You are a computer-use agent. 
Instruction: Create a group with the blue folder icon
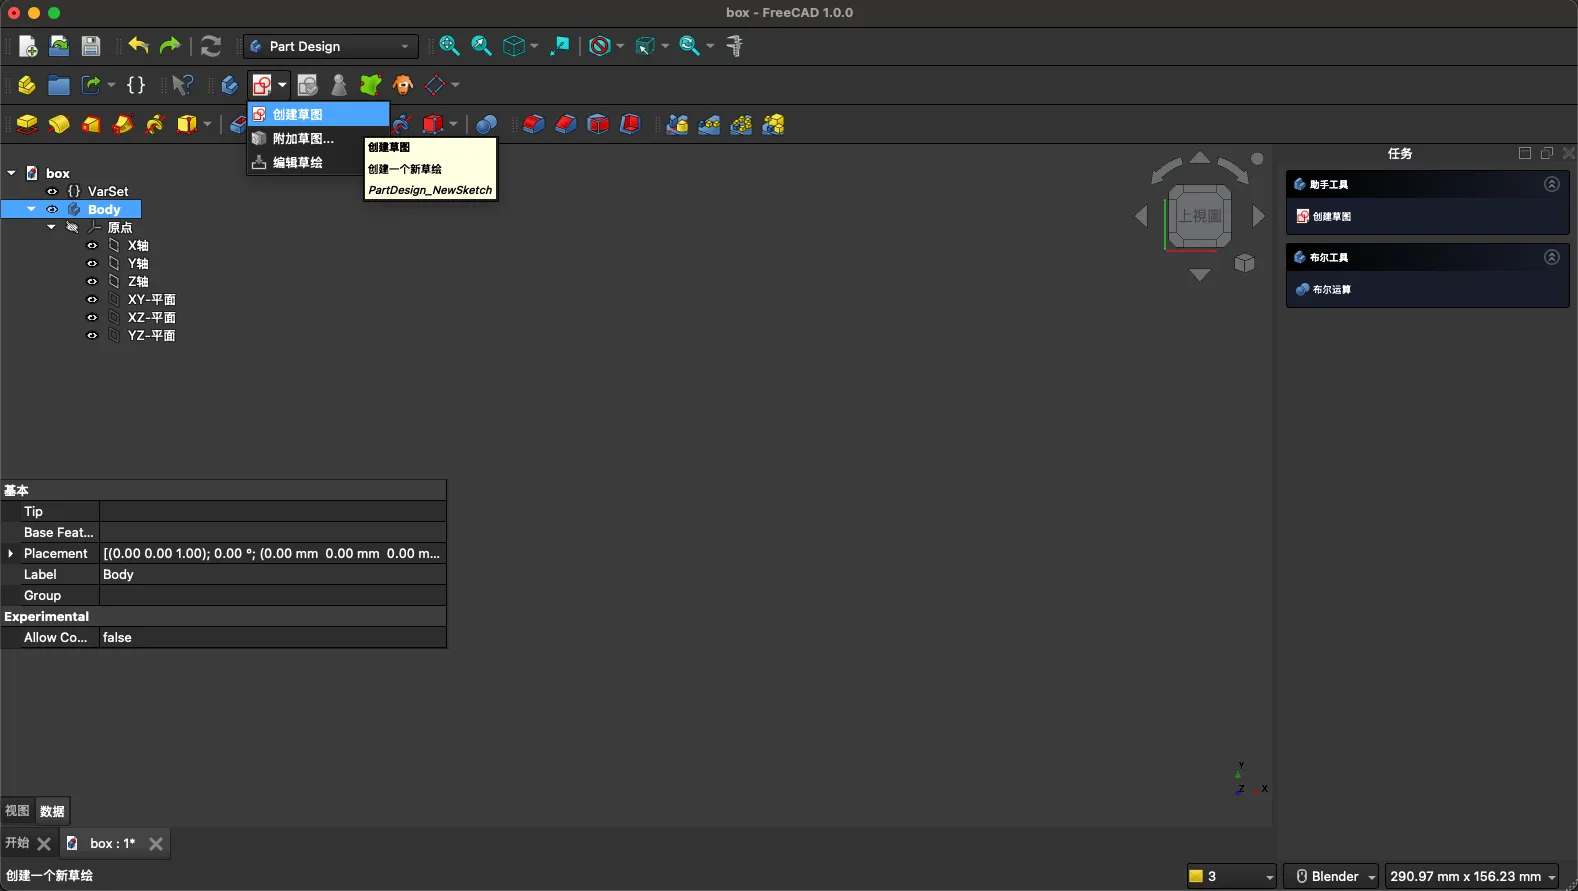click(59, 85)
